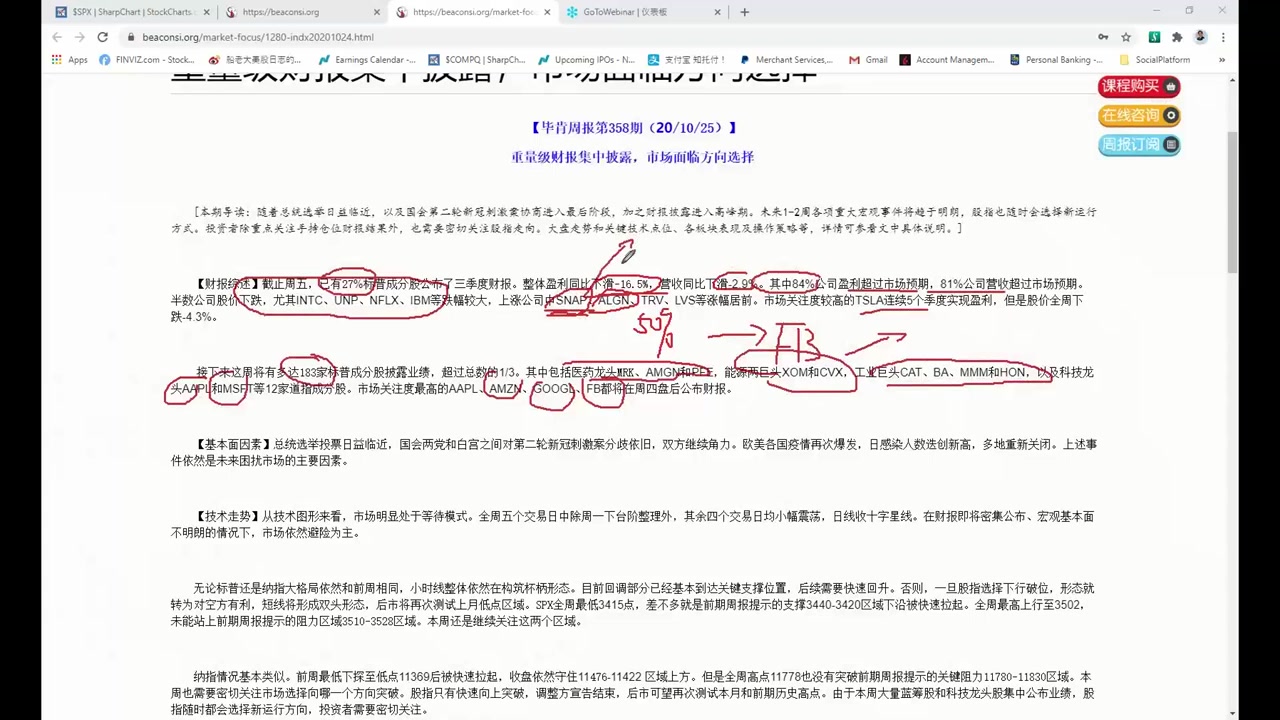Bookmark this page with the star

click(x=1126, y=37)
